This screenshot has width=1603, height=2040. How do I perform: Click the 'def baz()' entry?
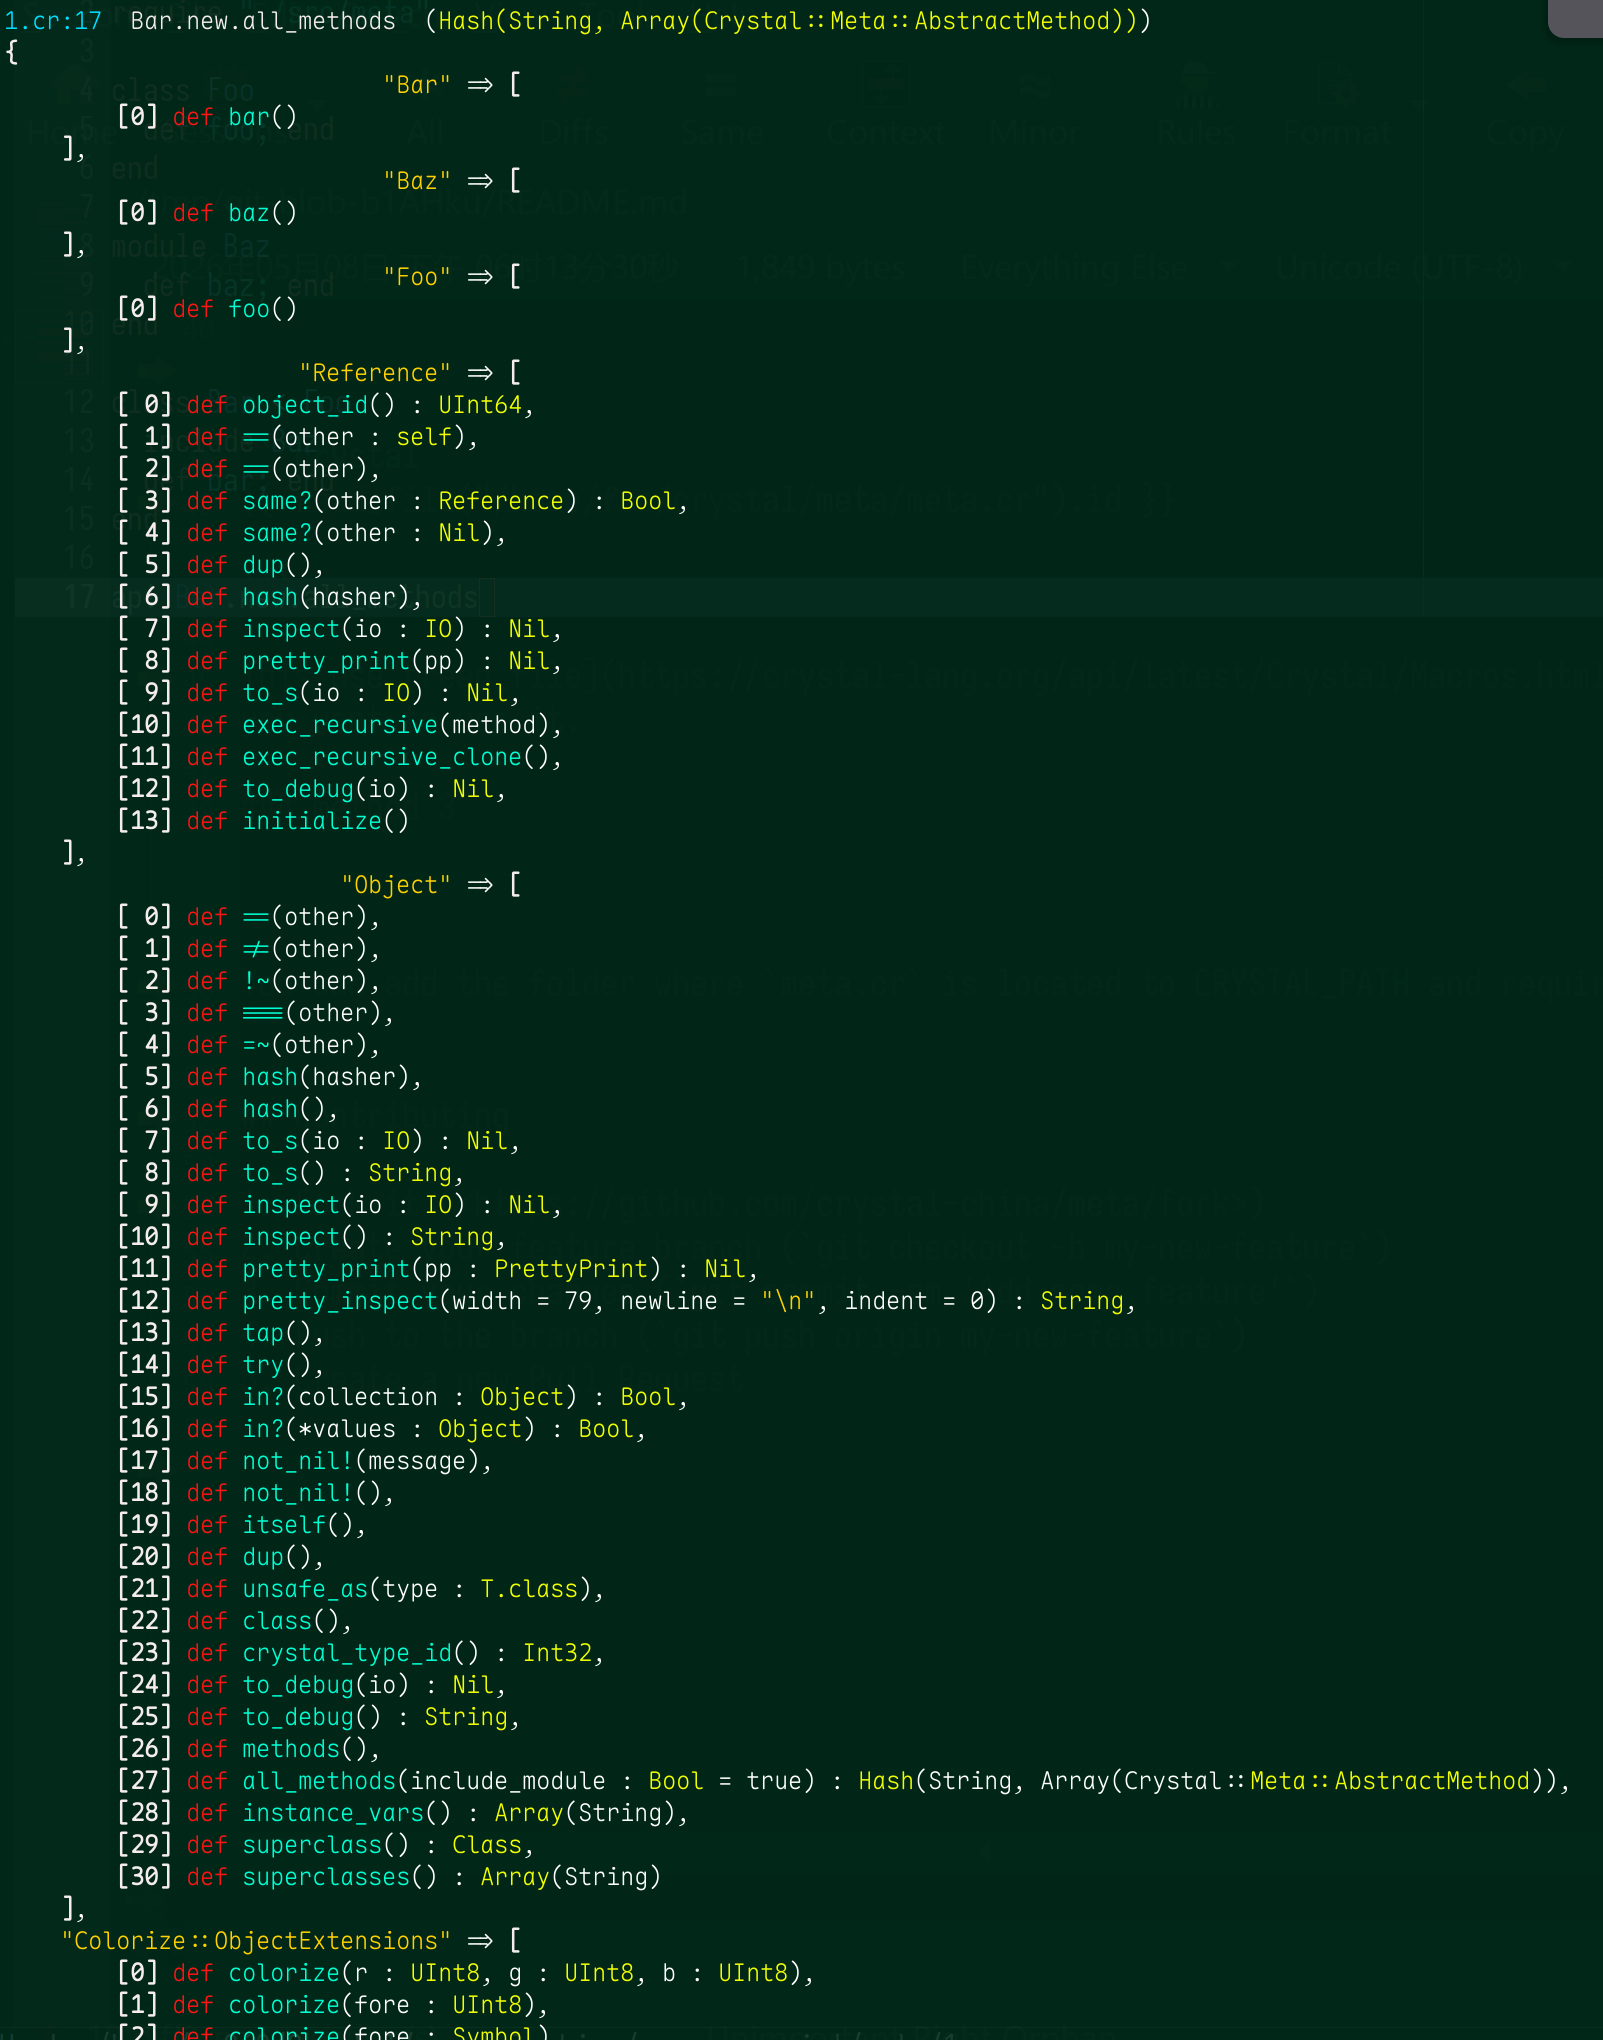pos(235,213)
